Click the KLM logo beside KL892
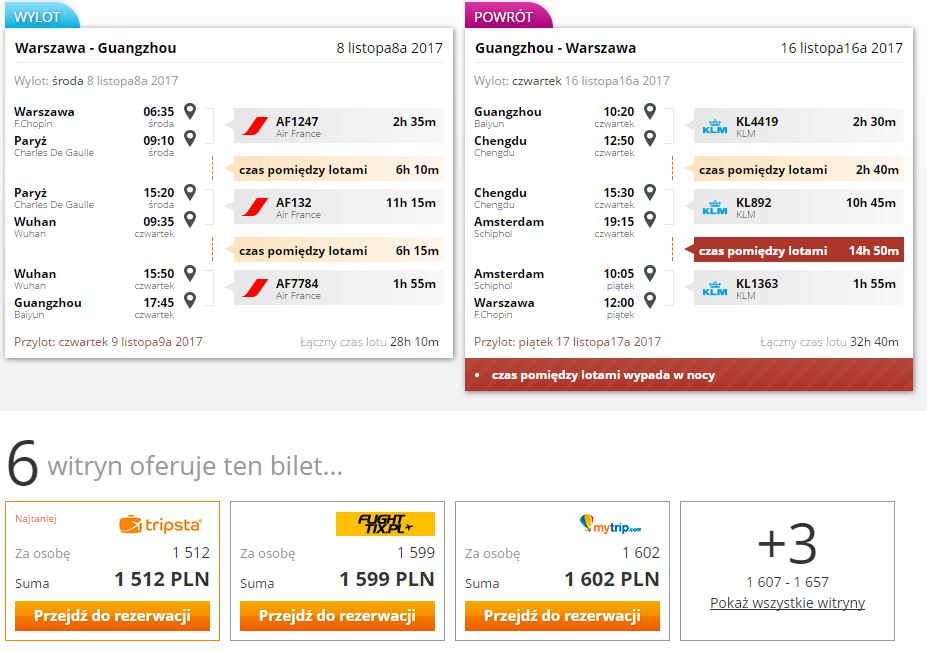 click(x=714, y=207)
